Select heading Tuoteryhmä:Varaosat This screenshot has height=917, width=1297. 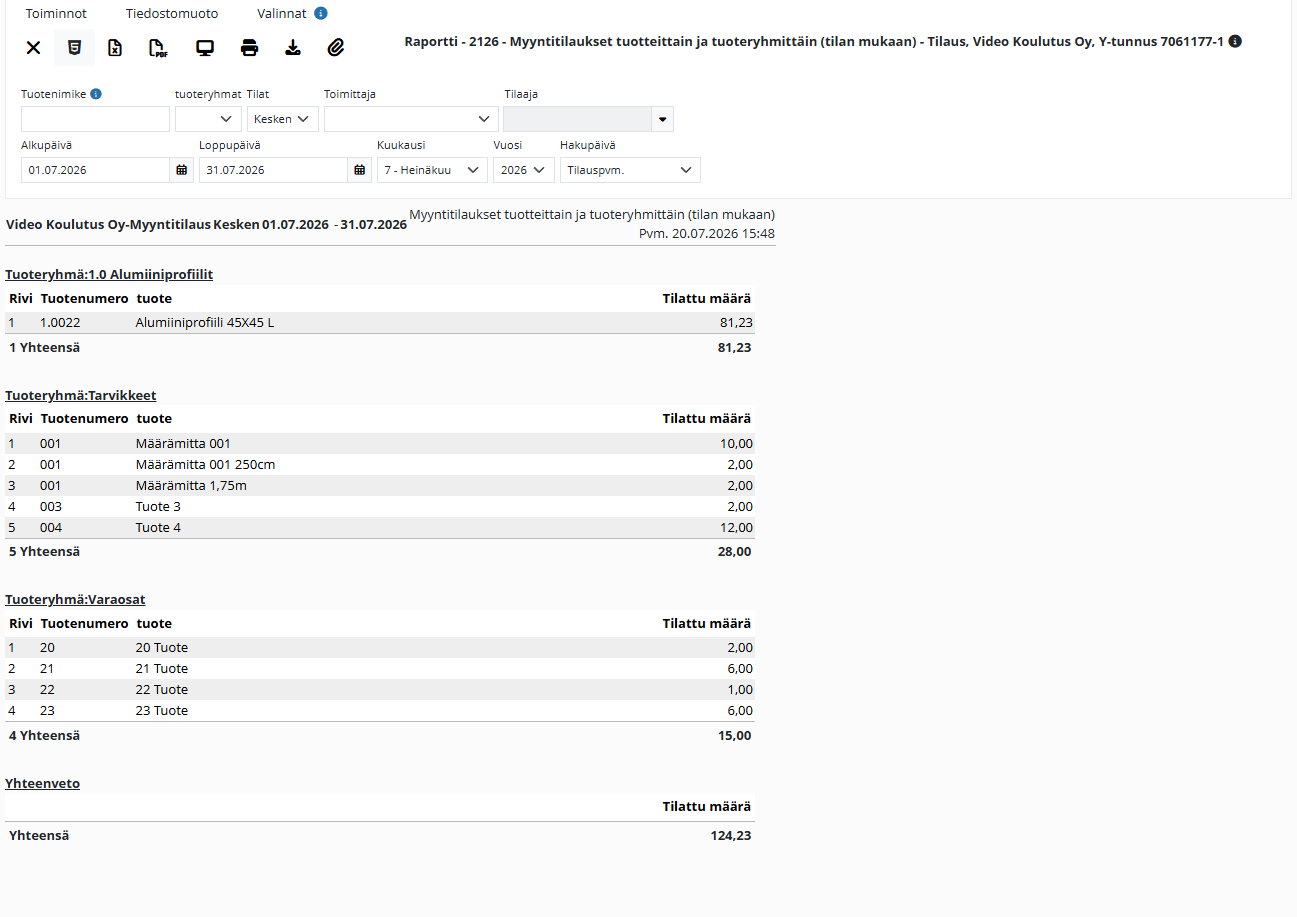pos(75,599)
